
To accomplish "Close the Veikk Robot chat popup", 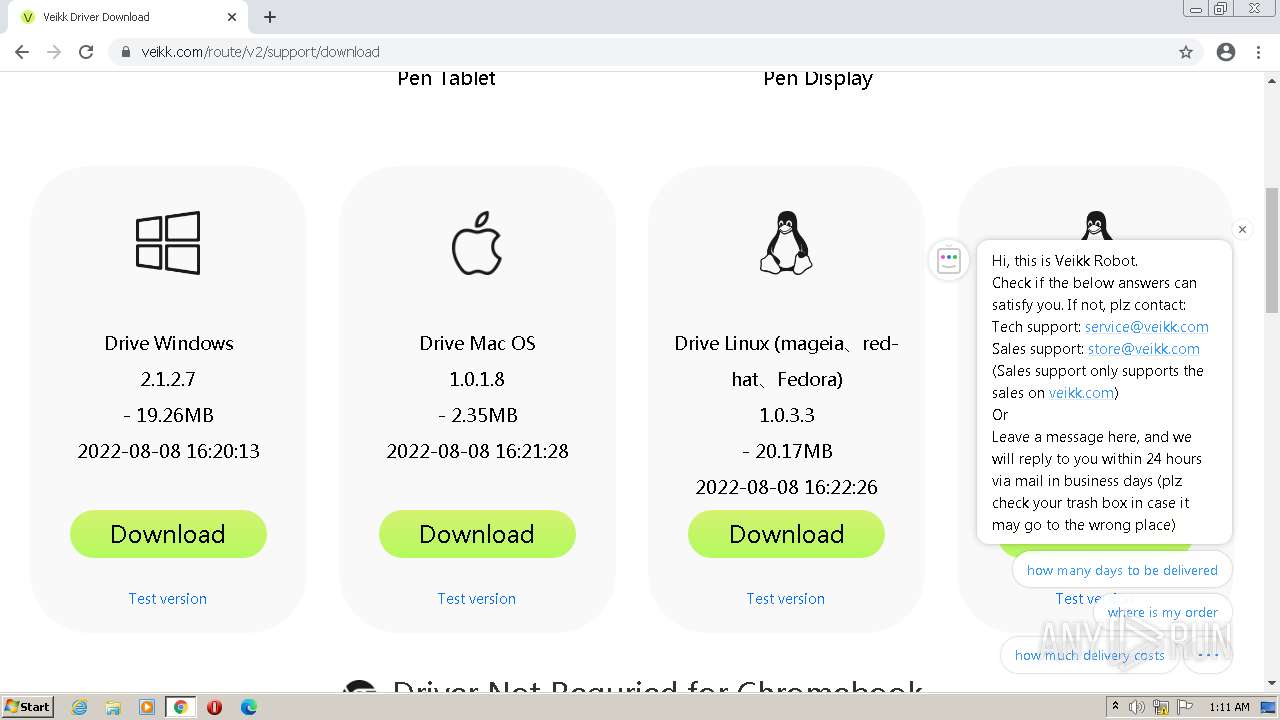I will pos(1242,229).
